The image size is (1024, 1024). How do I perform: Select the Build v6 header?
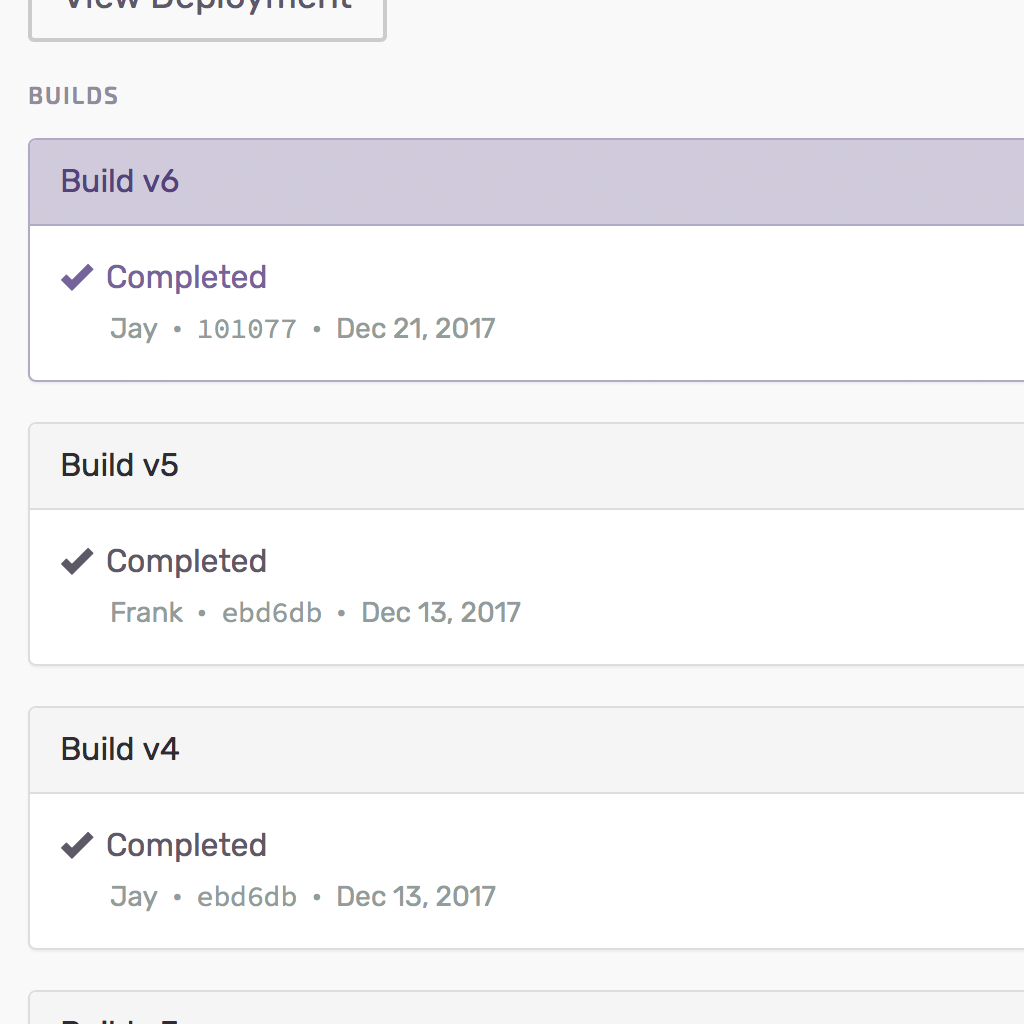(x=526, y=182)
